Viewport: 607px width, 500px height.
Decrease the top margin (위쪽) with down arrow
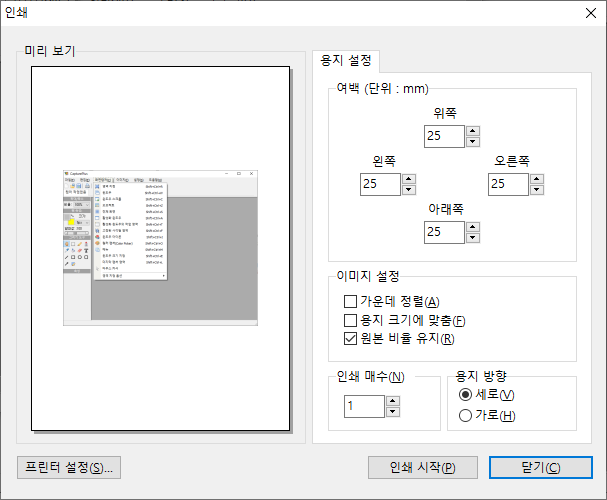472,141
